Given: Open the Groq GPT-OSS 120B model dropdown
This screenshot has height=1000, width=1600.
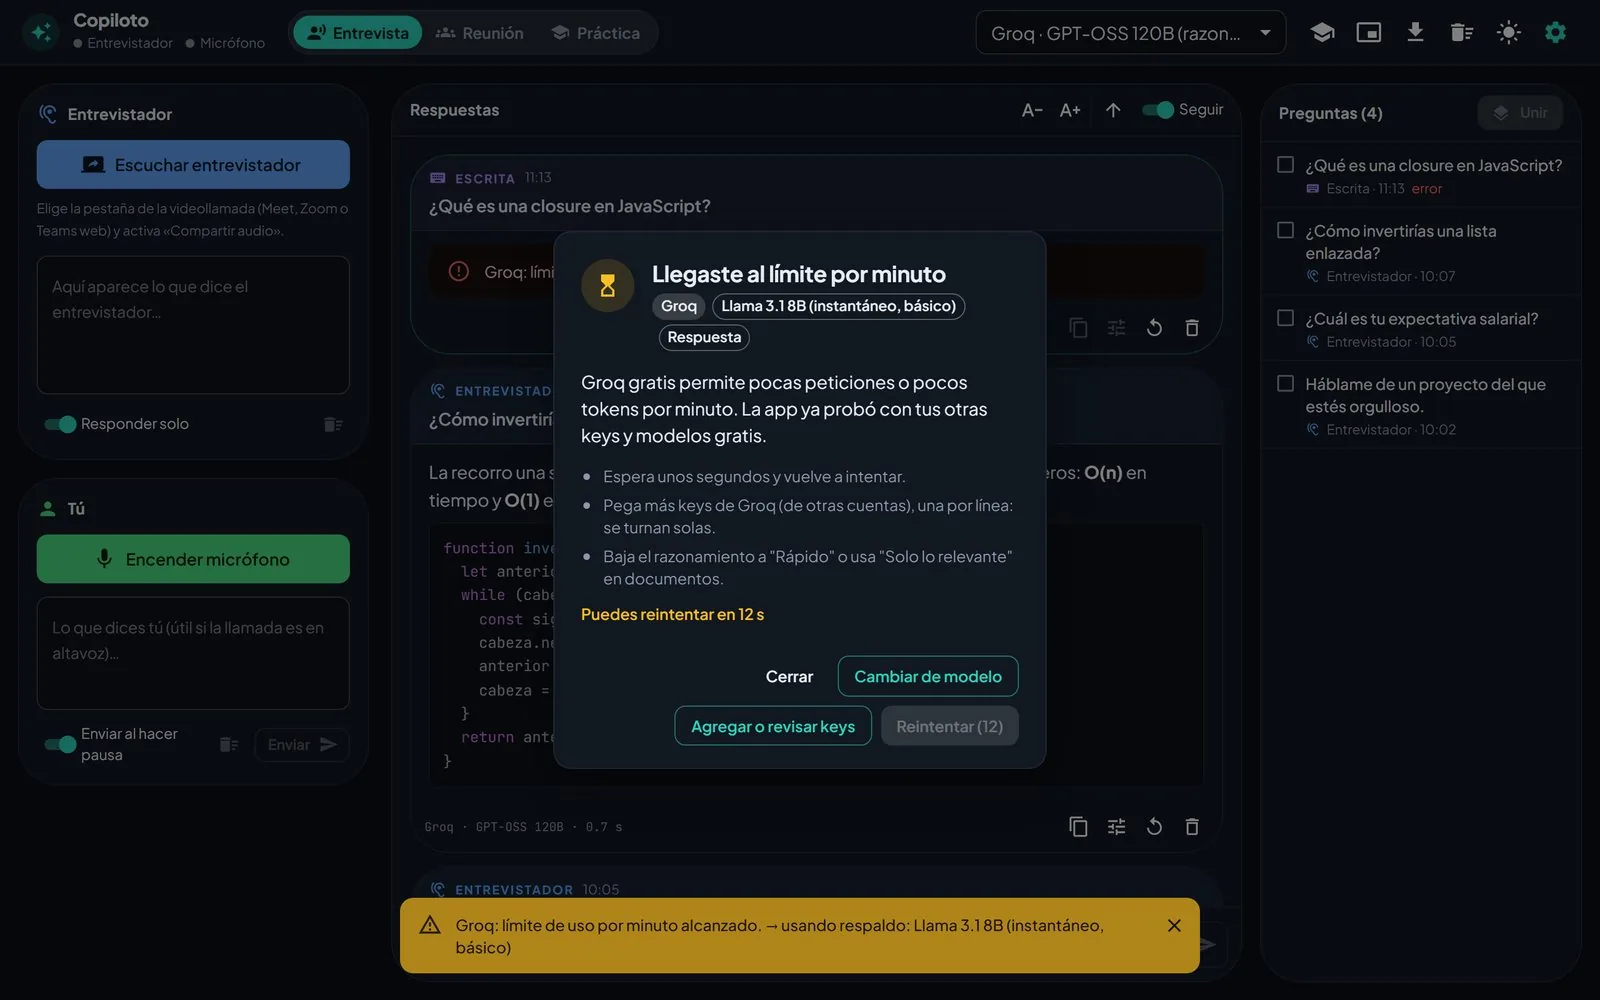Looking at the screenshot, I should point(1131,33).
